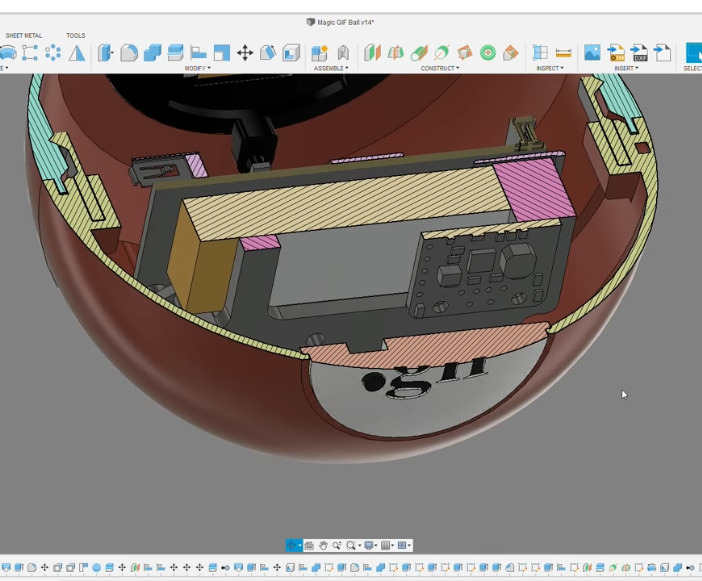Click the Rectangular Pattern icon

(x=29, y=53)
